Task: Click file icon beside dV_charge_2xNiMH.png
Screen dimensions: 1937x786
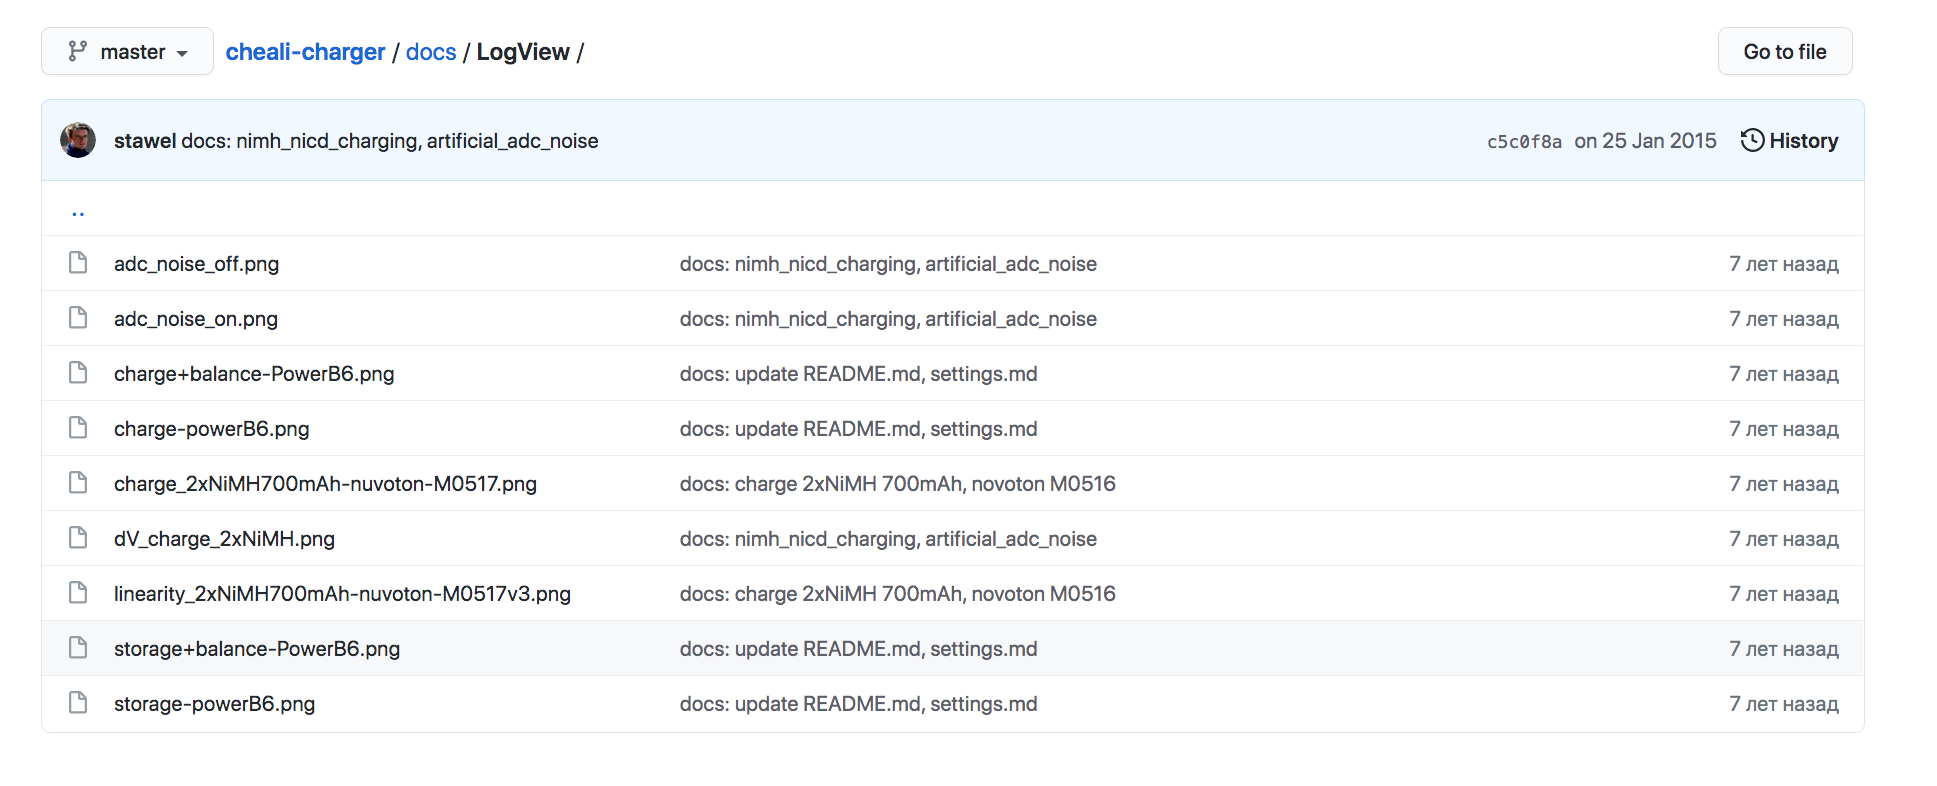Action: [78, 538]
